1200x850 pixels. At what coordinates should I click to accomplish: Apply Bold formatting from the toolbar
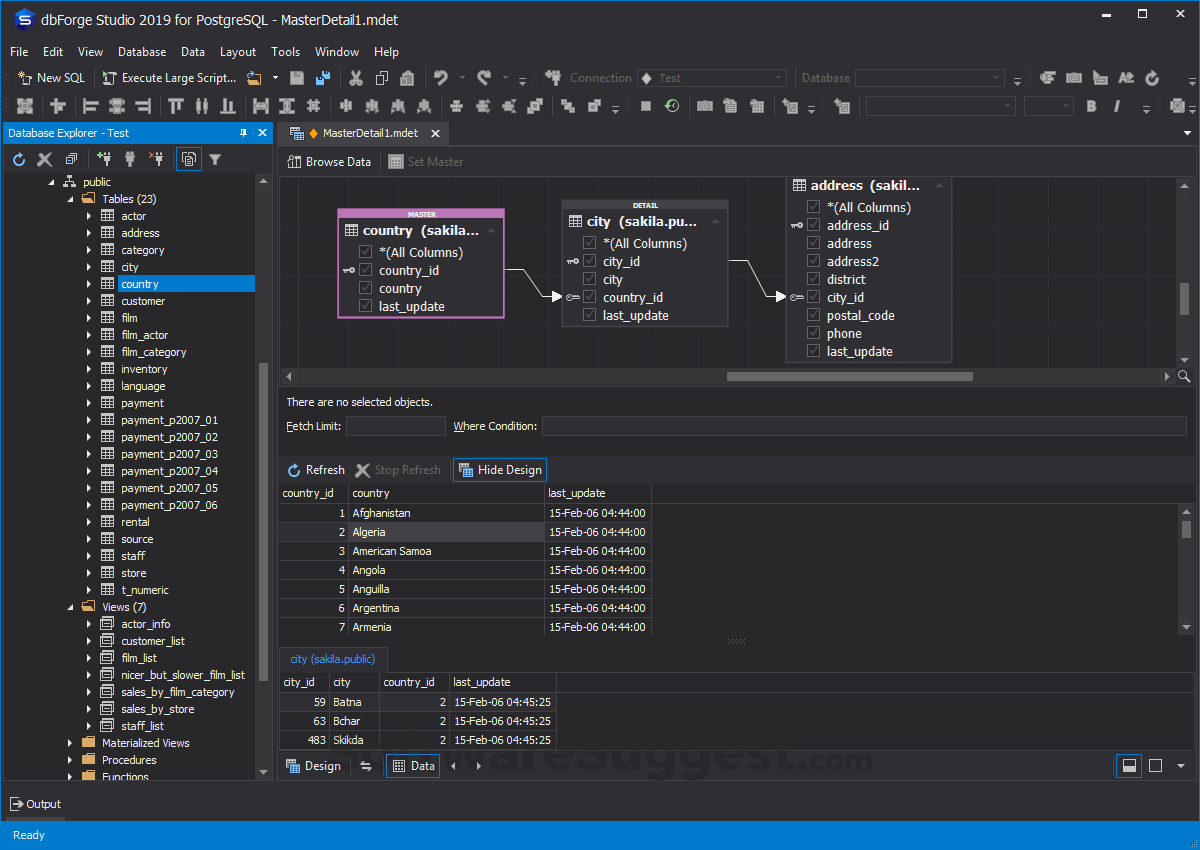1089,105
